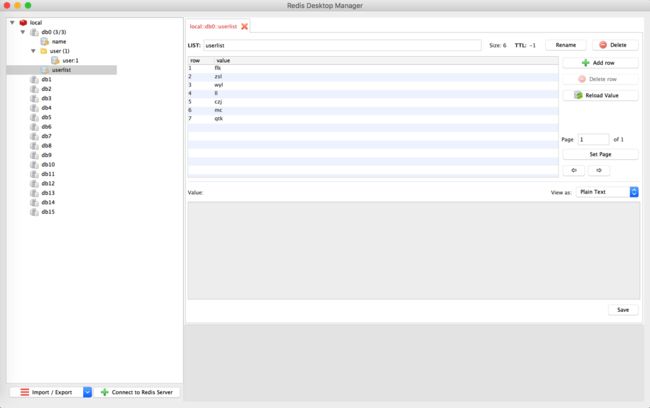Click the db11 database icon
Screen dimensions: 650x408
[34, 174]
